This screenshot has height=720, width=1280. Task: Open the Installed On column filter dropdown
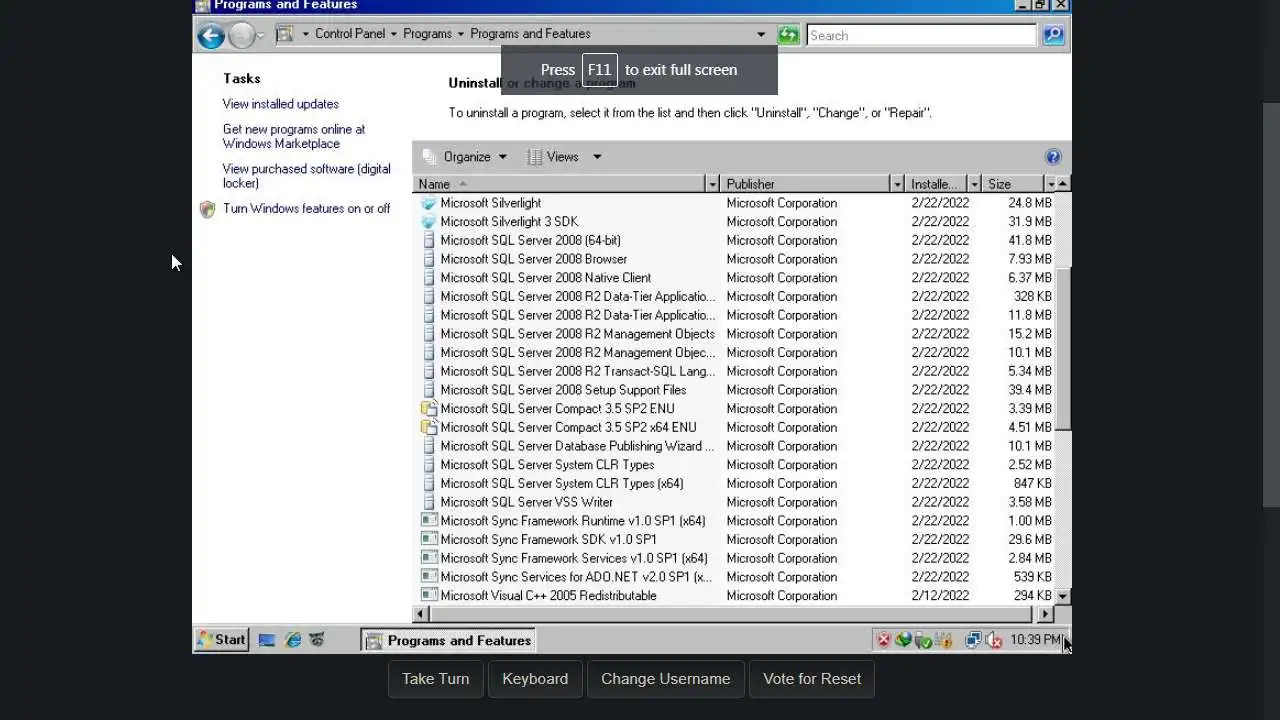[x=974, y=184]
